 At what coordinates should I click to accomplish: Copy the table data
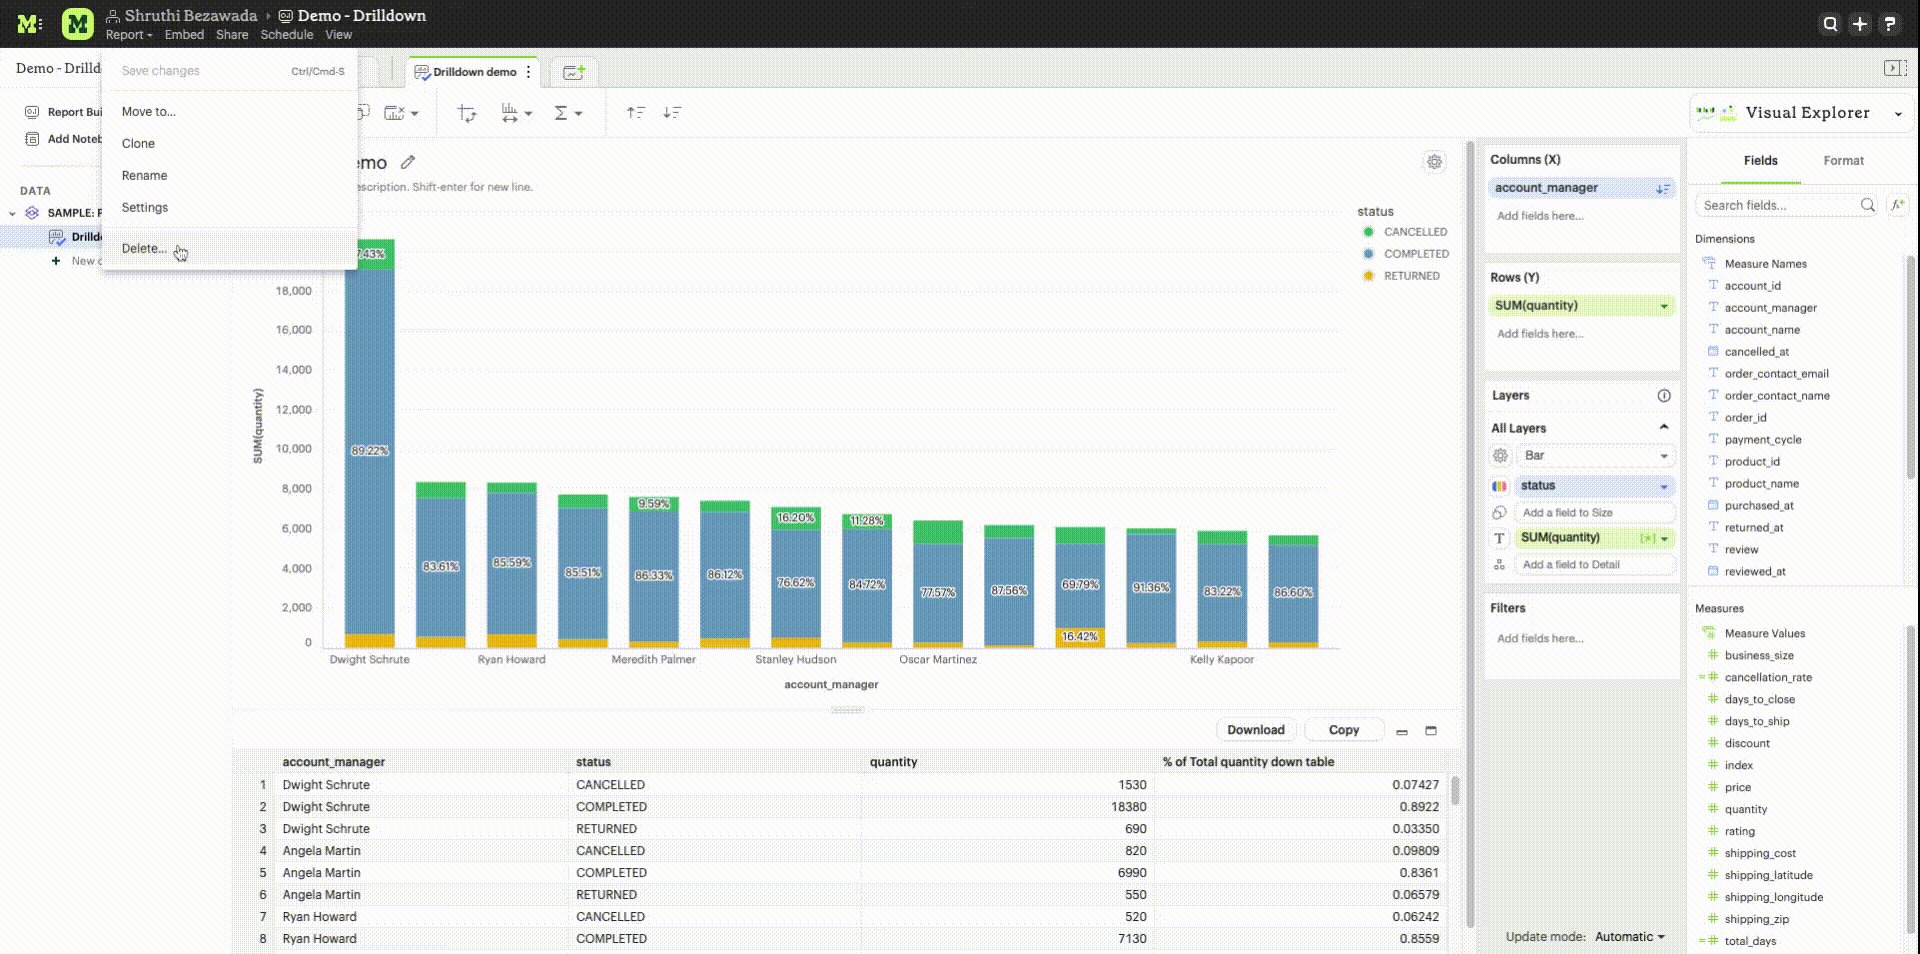tap(1343, 730)
